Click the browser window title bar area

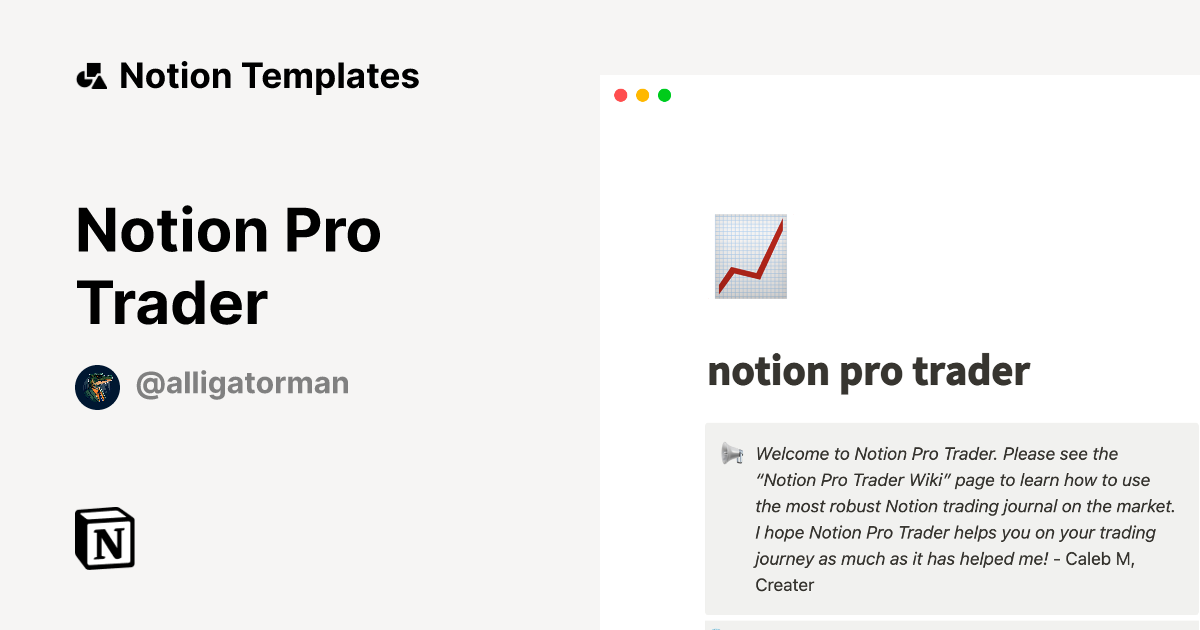click(900, 95)
